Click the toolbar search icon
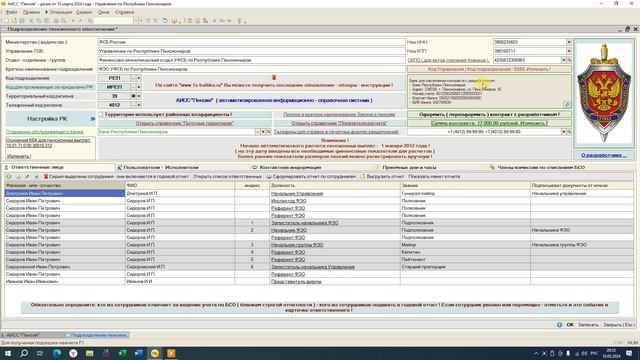The image size is (640, 360). 90,20
